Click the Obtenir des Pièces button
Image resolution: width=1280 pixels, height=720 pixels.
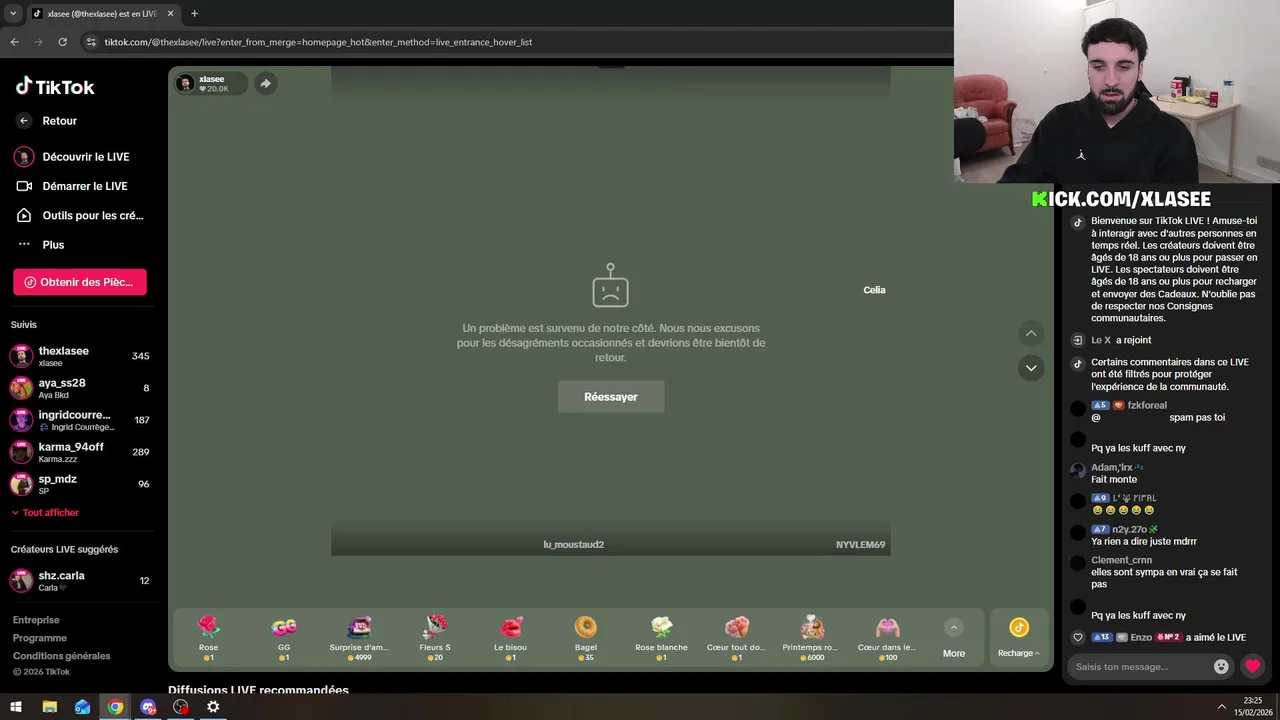80,282
